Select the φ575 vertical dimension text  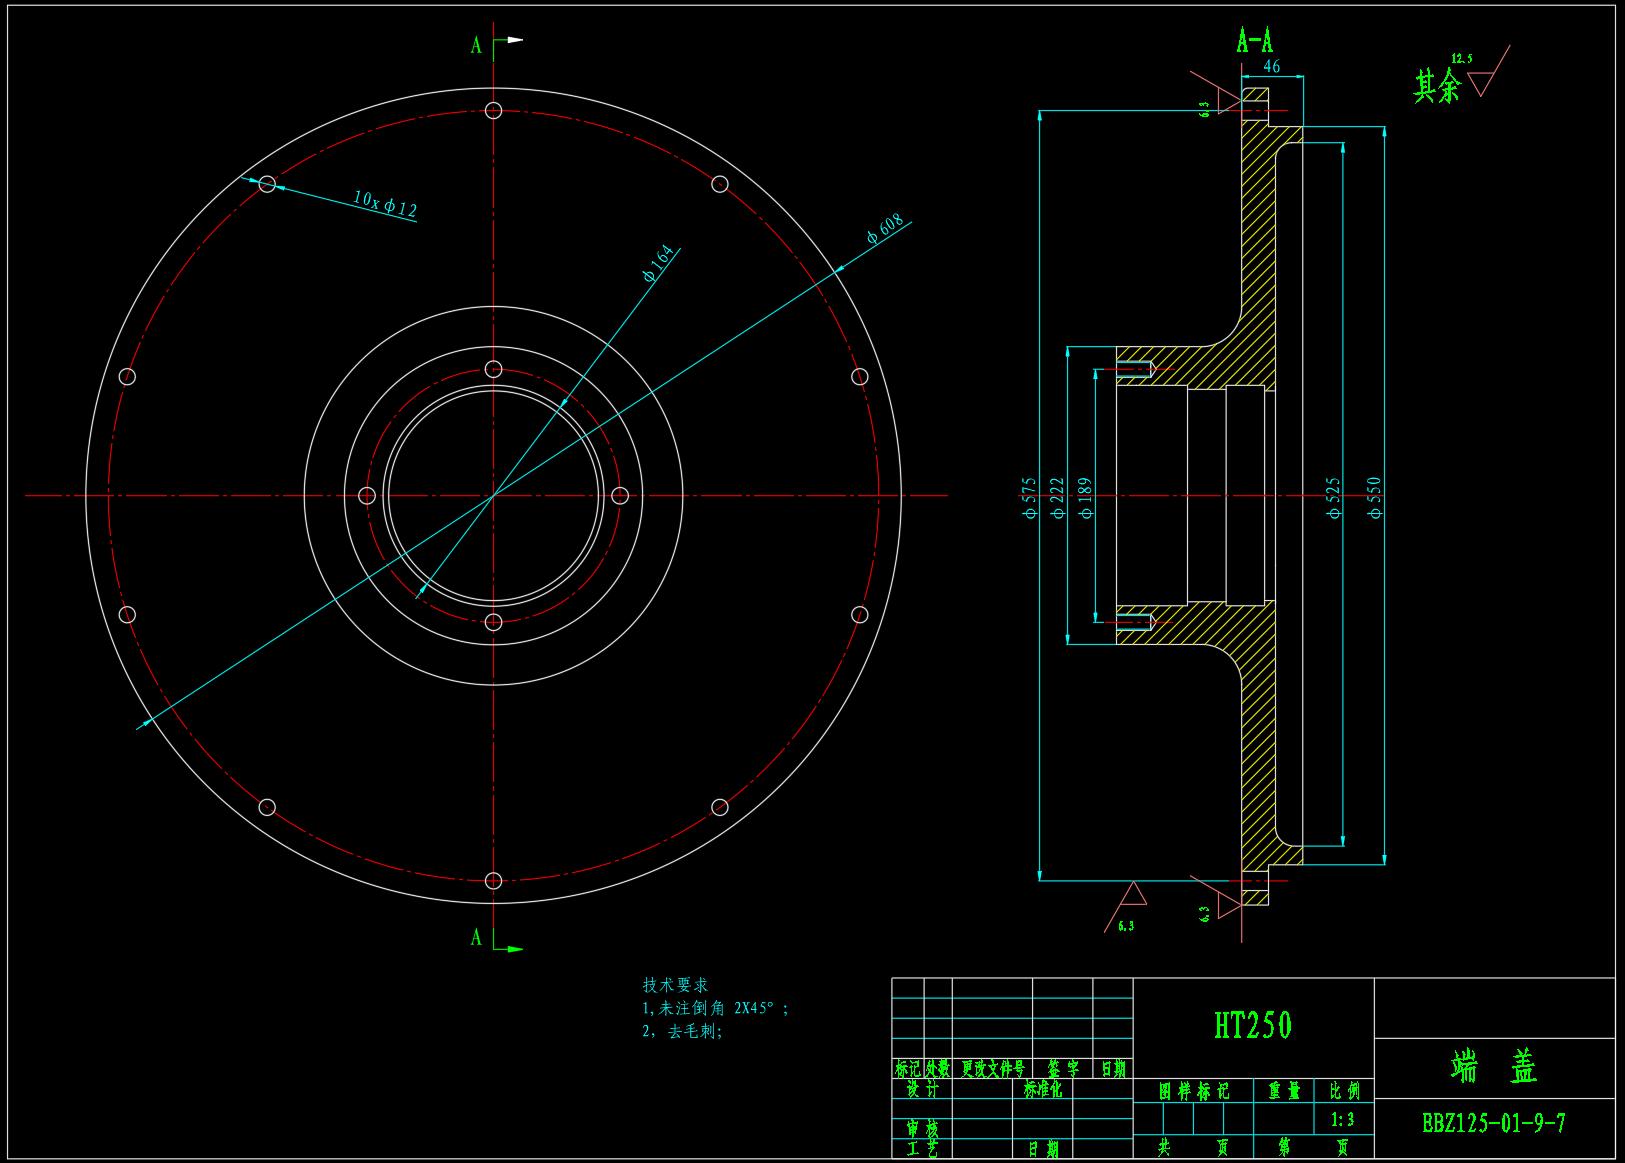[1029, 497]
